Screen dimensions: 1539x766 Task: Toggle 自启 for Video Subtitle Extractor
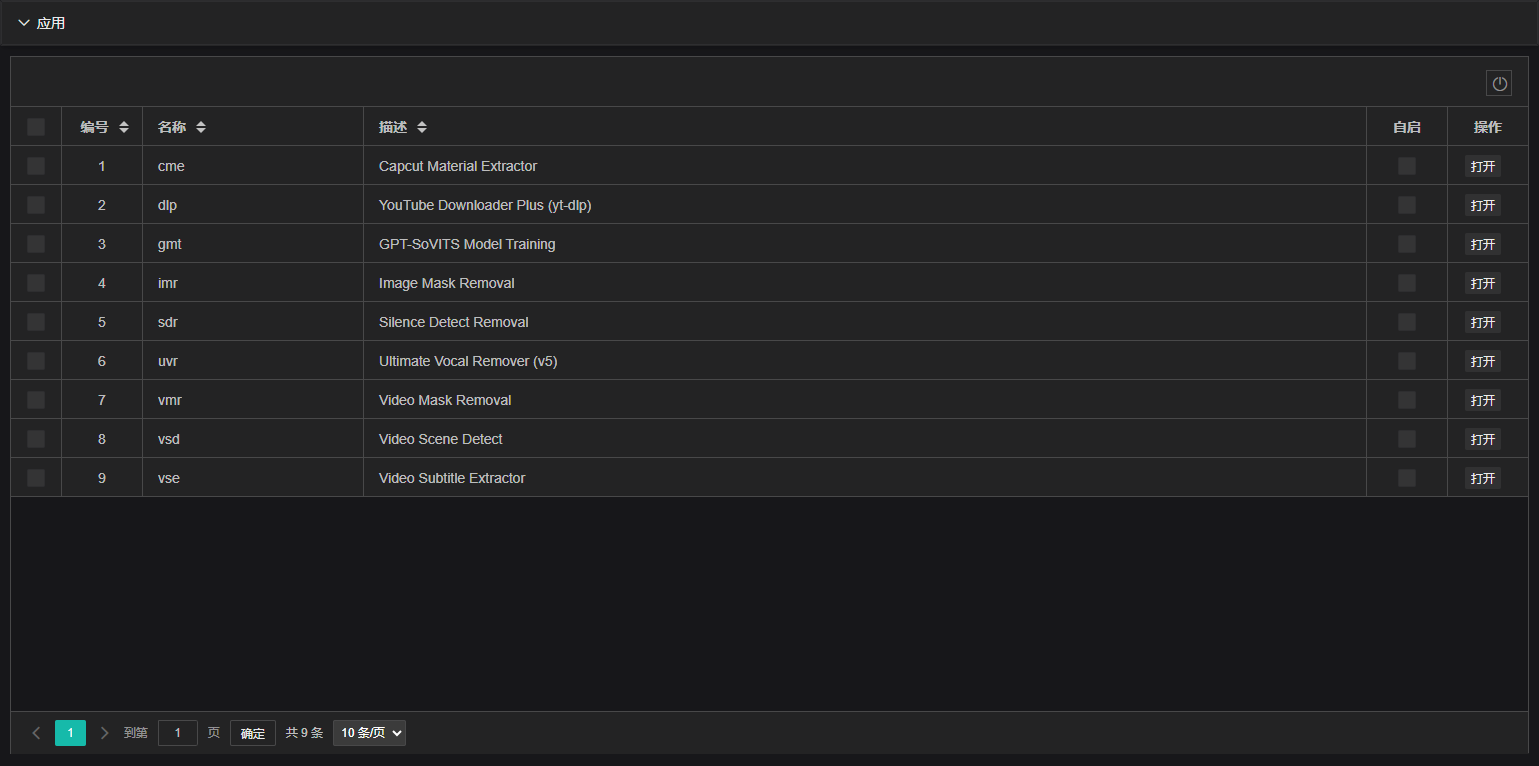1406,478
